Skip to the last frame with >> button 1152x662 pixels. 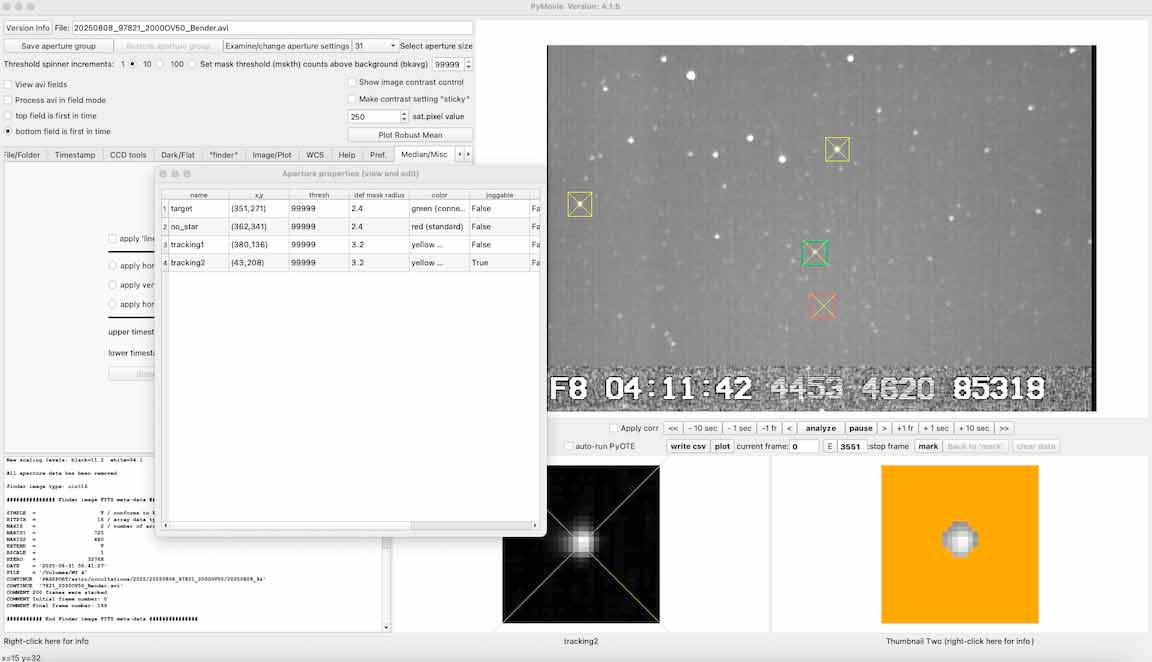1004,428
